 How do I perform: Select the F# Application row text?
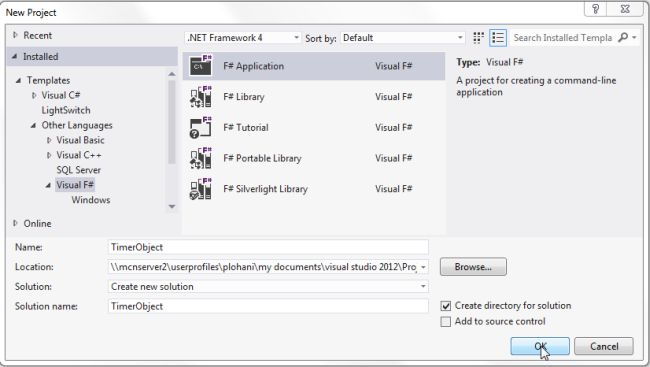tap(253, 66)
